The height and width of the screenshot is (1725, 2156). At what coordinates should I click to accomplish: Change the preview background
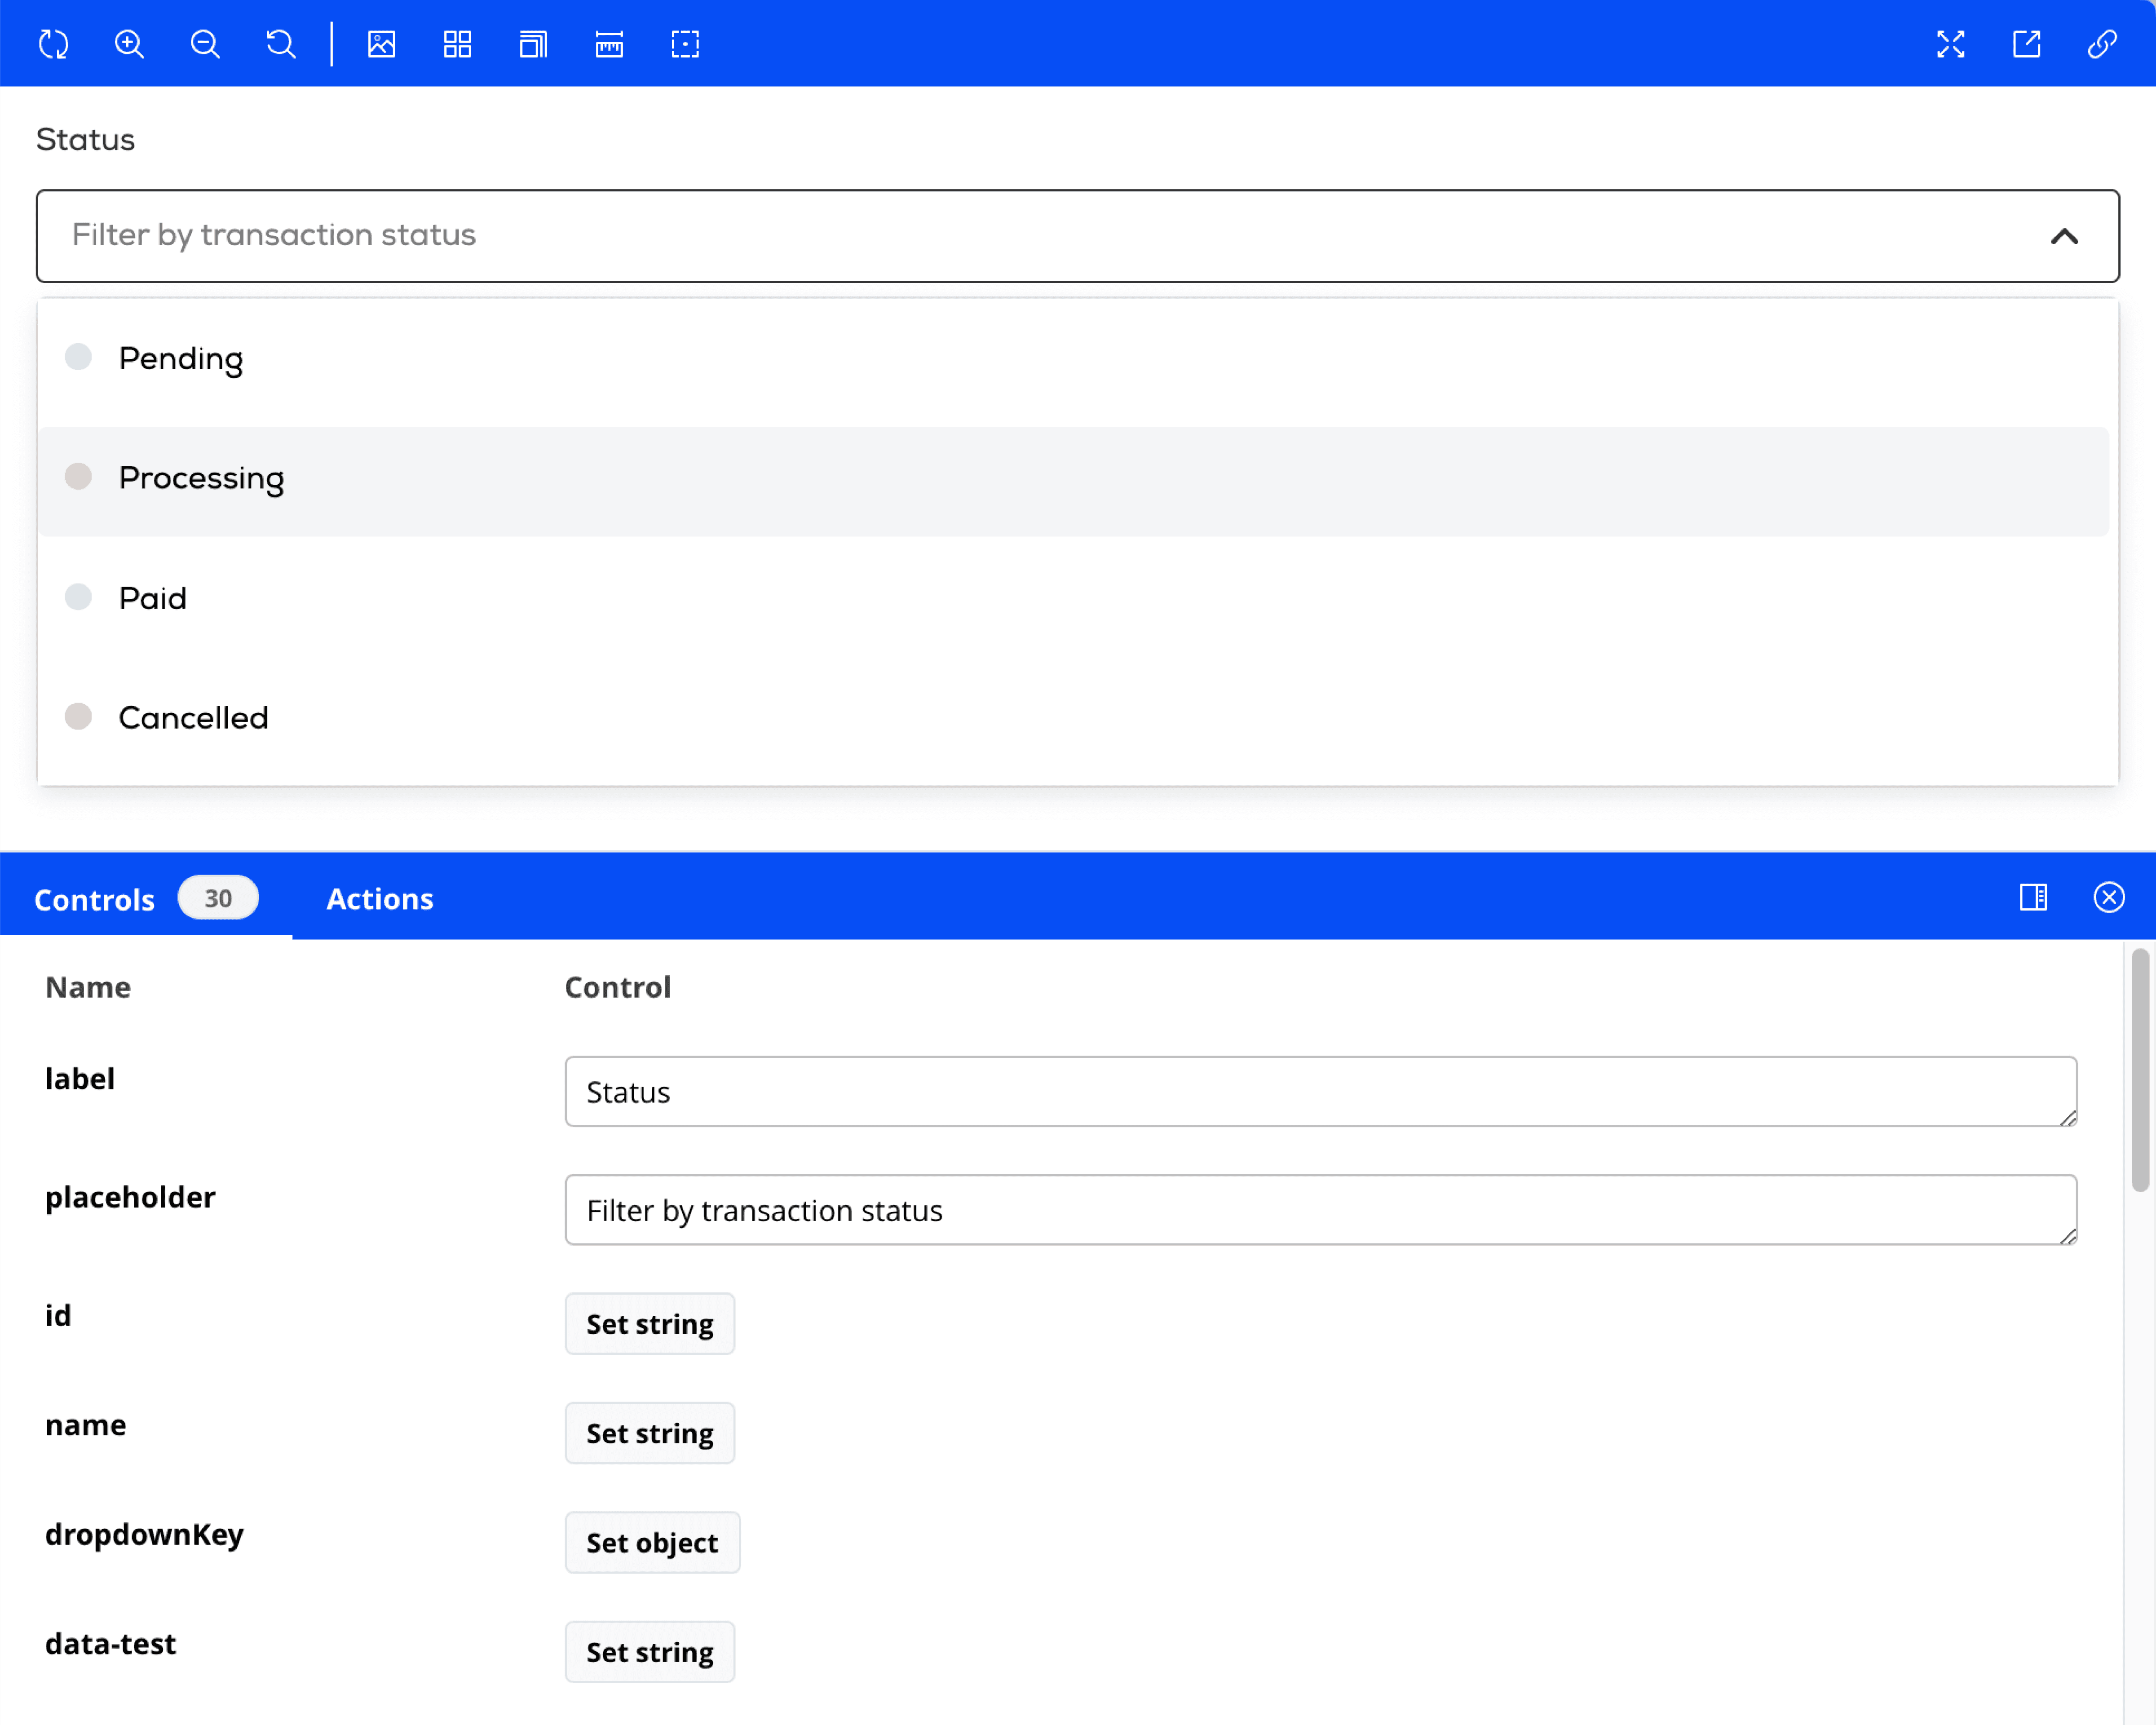[381, 44]
